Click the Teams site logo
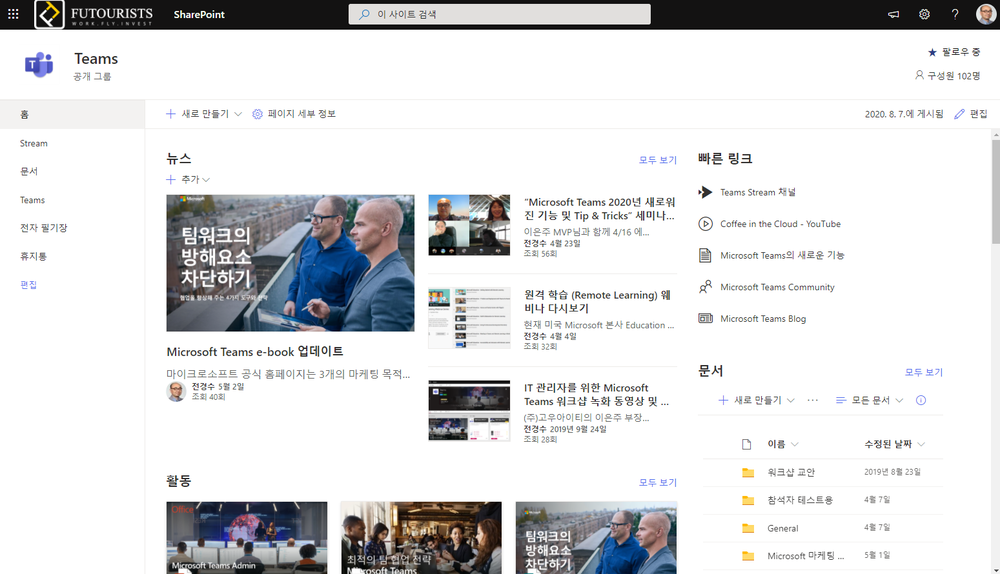This screenshot has width=1000, height=574. 39,66
